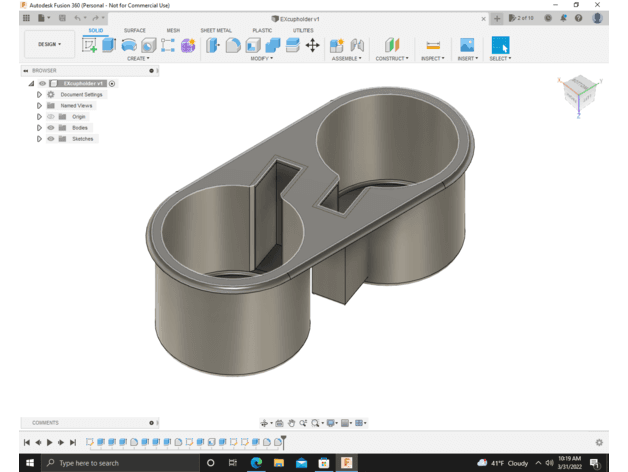Open the DESIGN workspace dropdown
This screenshot has height=472, width=628.
click(x=50, y=44)
